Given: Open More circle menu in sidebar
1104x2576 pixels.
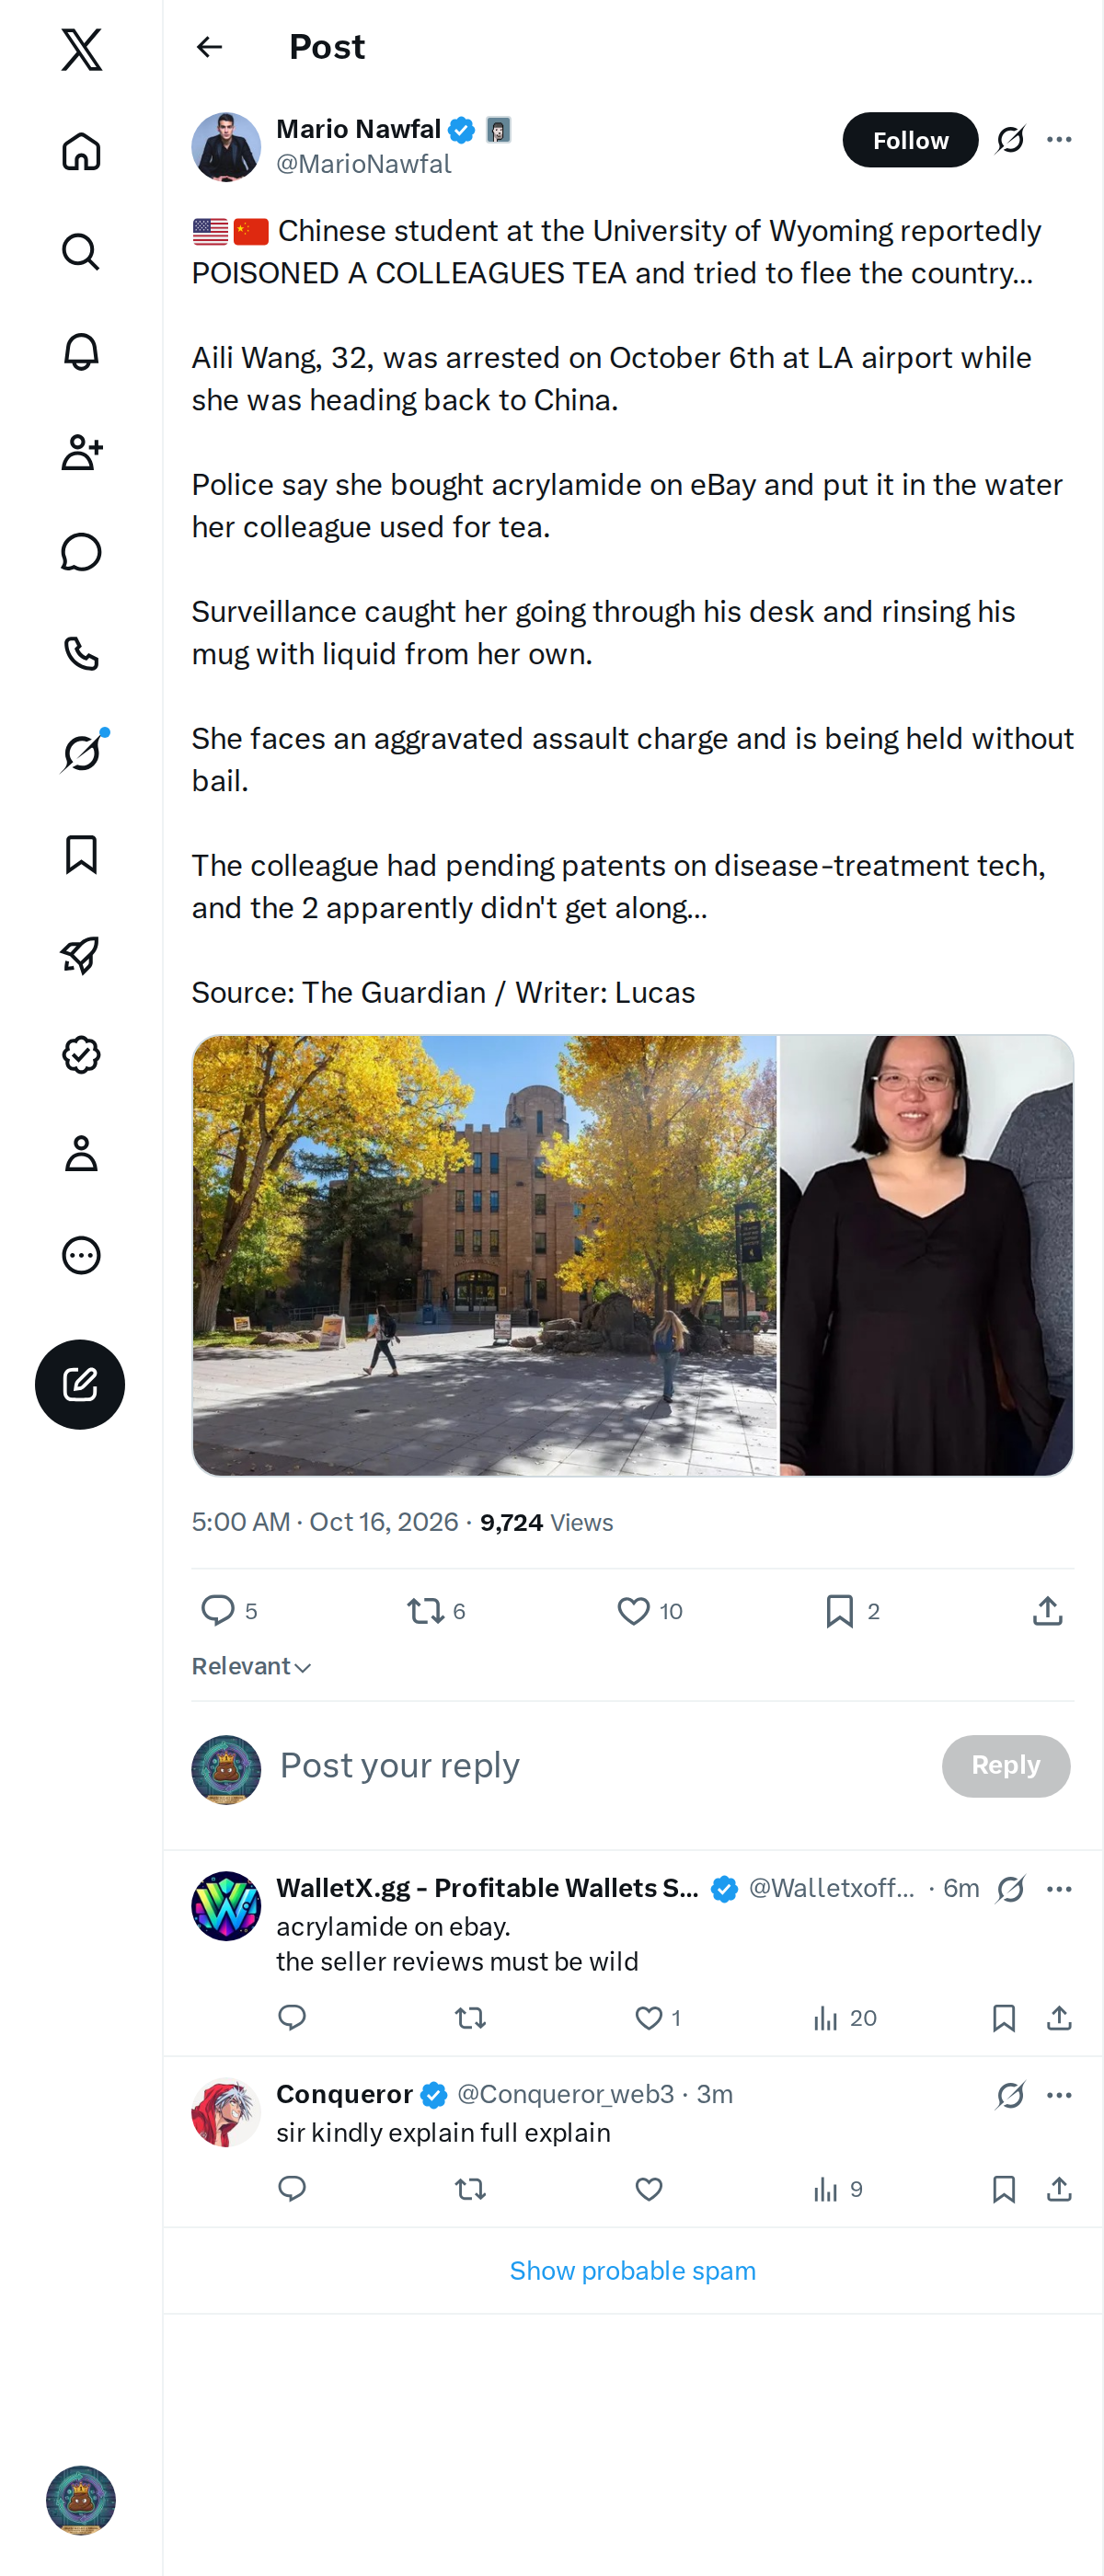Looking at the screenshot, I should pyautogui.click(x=81, y=1255).
